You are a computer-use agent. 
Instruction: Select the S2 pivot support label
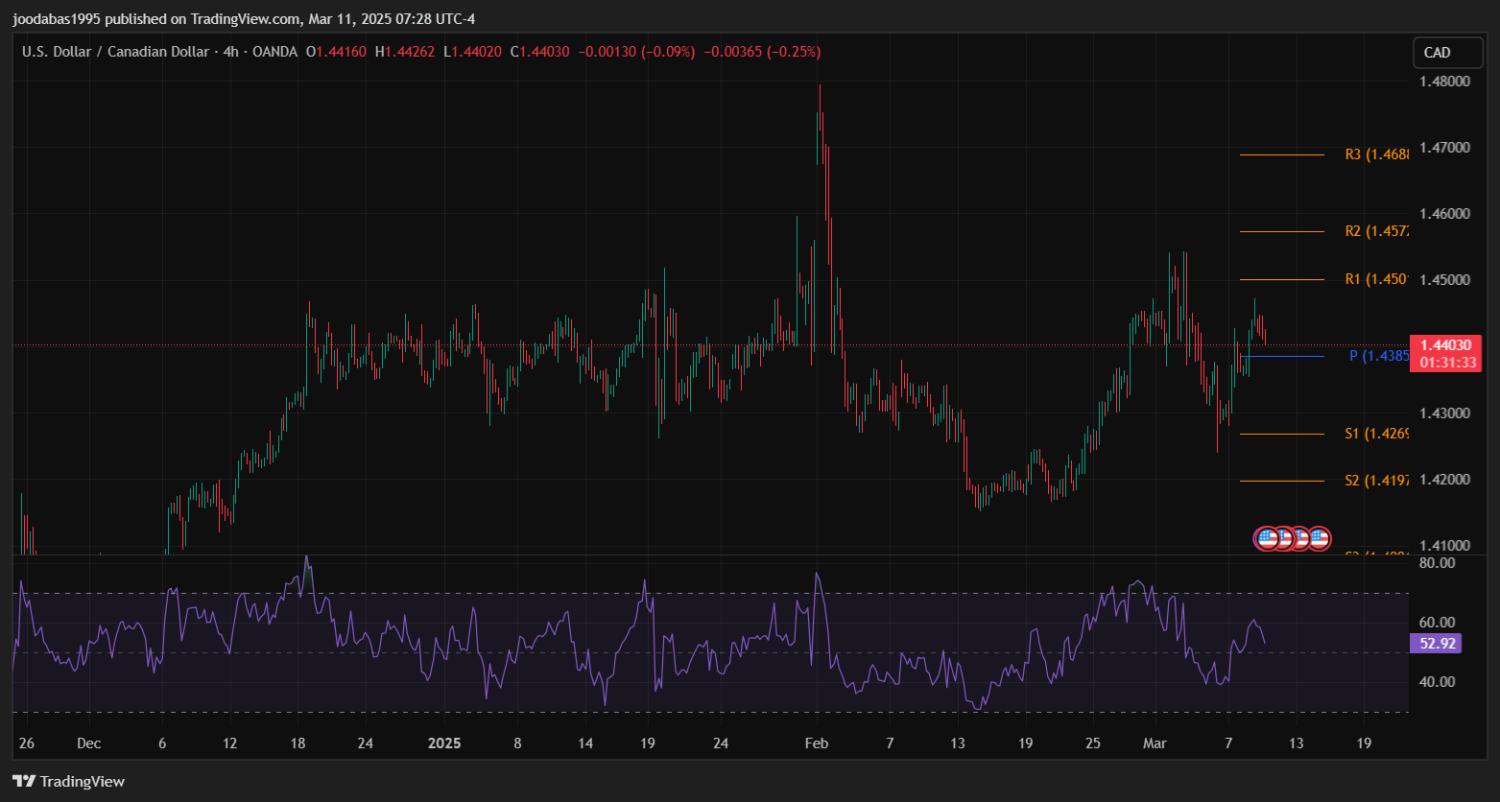tap(1376, 481)
